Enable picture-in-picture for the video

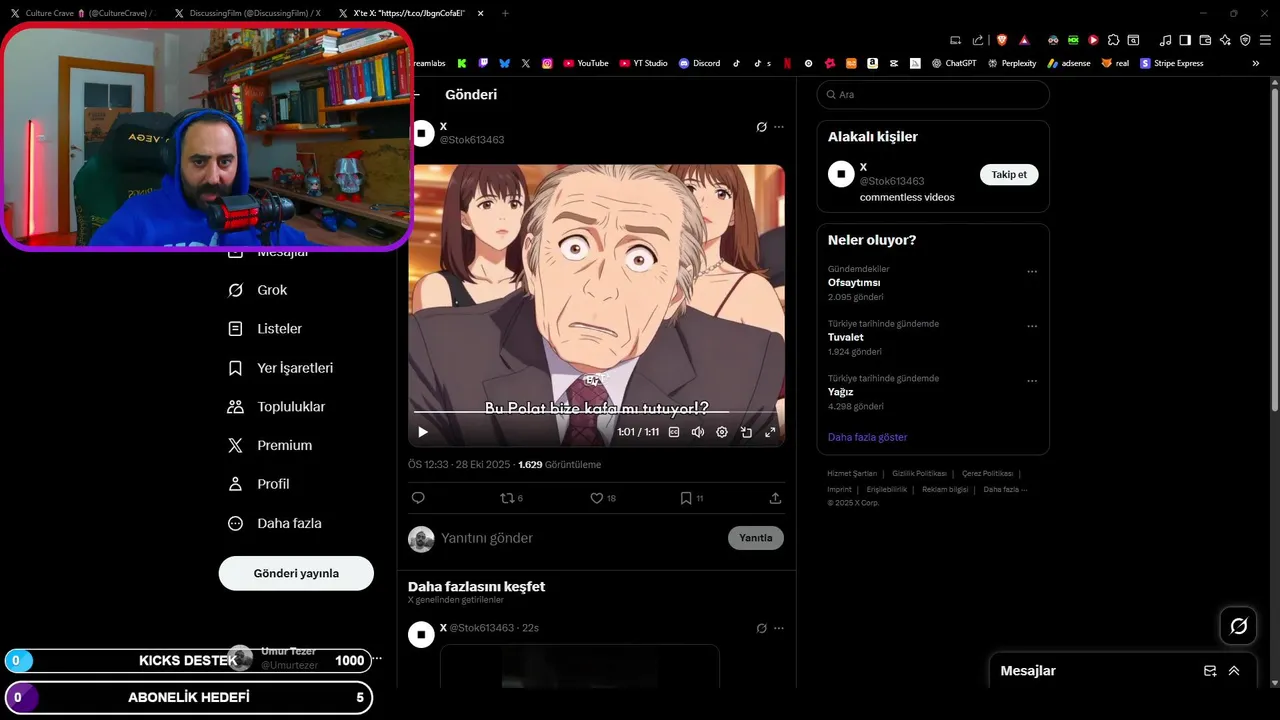(x=746, y=432)
